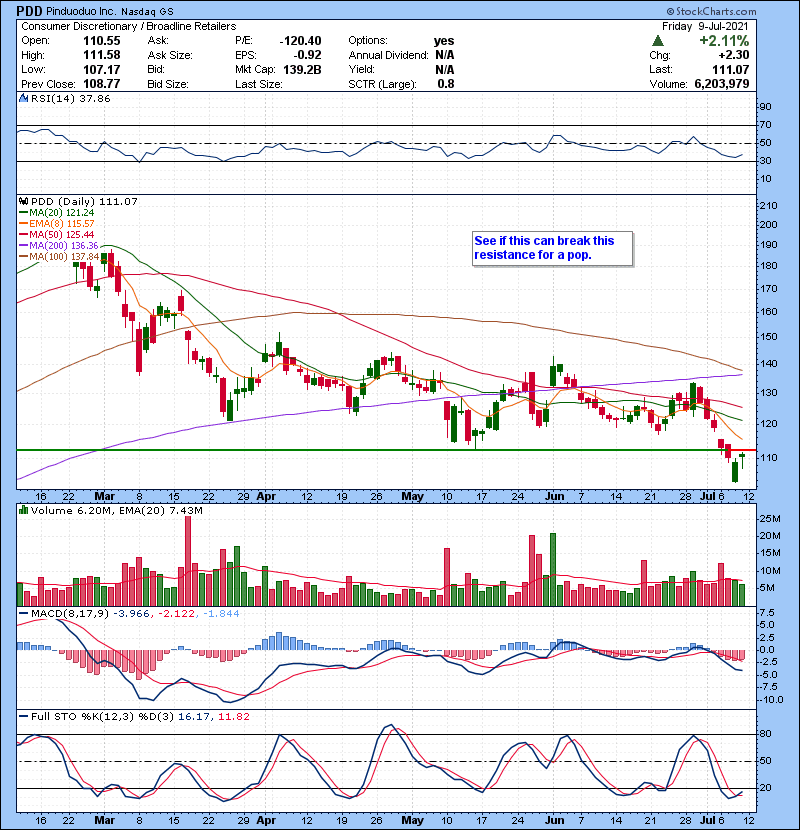
Task: Click the Volume panel bar icon
Action: coord(24,510)
